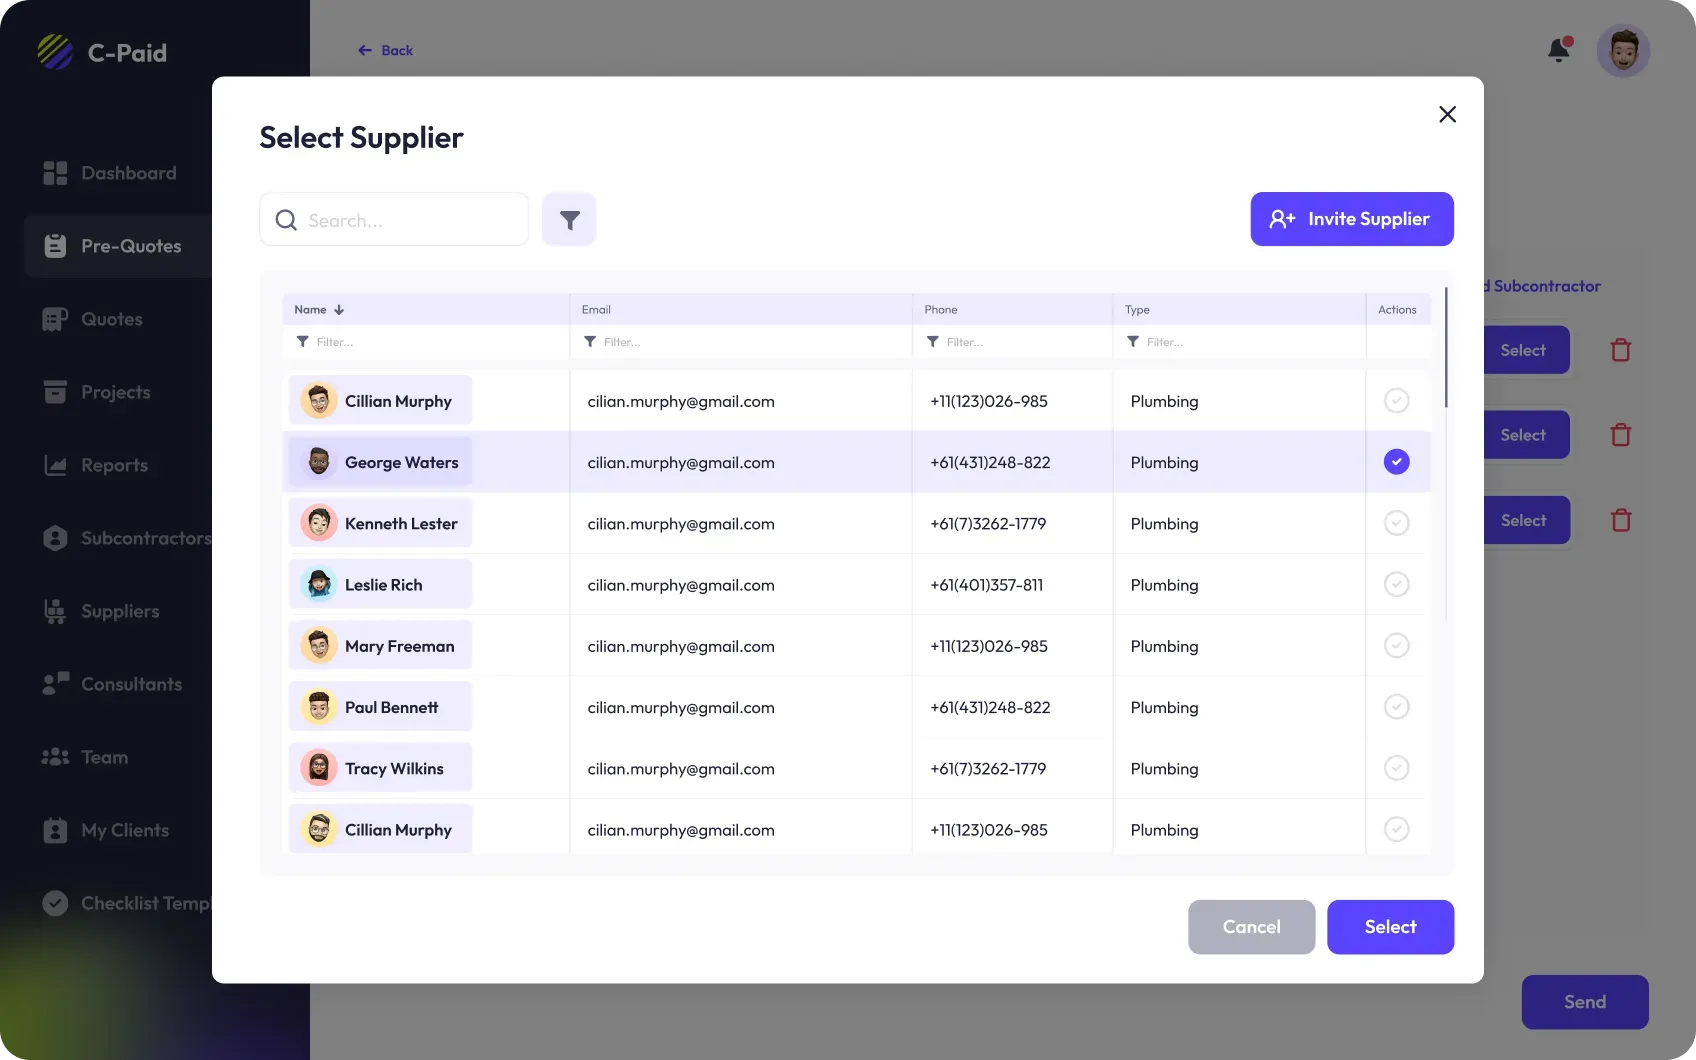Open the user profile avatar
Screen dimensions: 1696x1060
pyautogui.click(x=1622, y=51)
